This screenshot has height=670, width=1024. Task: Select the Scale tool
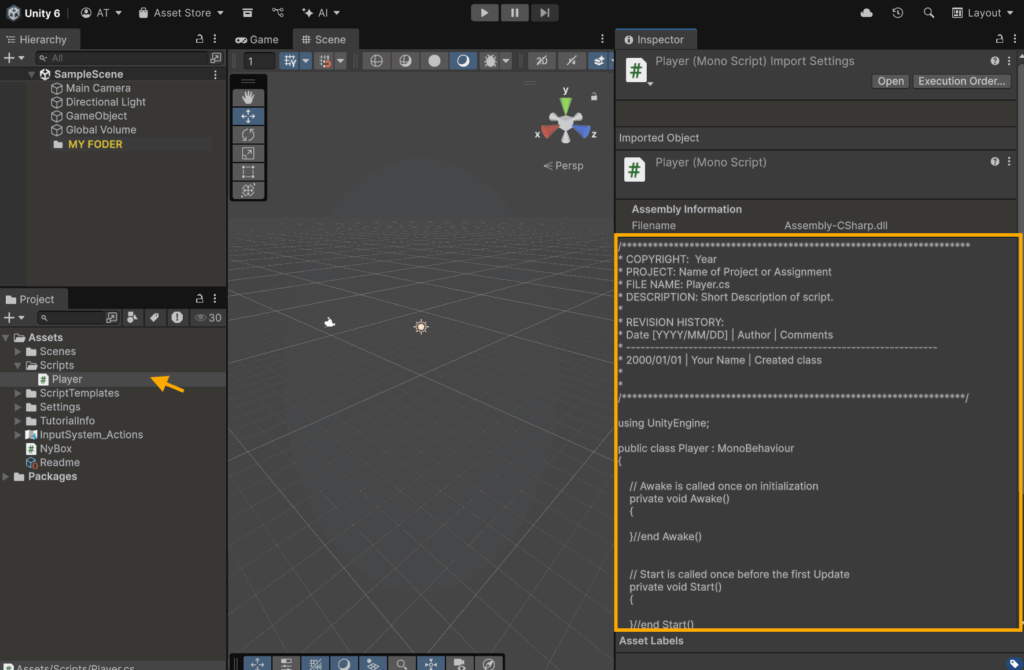tap(248, 153)
